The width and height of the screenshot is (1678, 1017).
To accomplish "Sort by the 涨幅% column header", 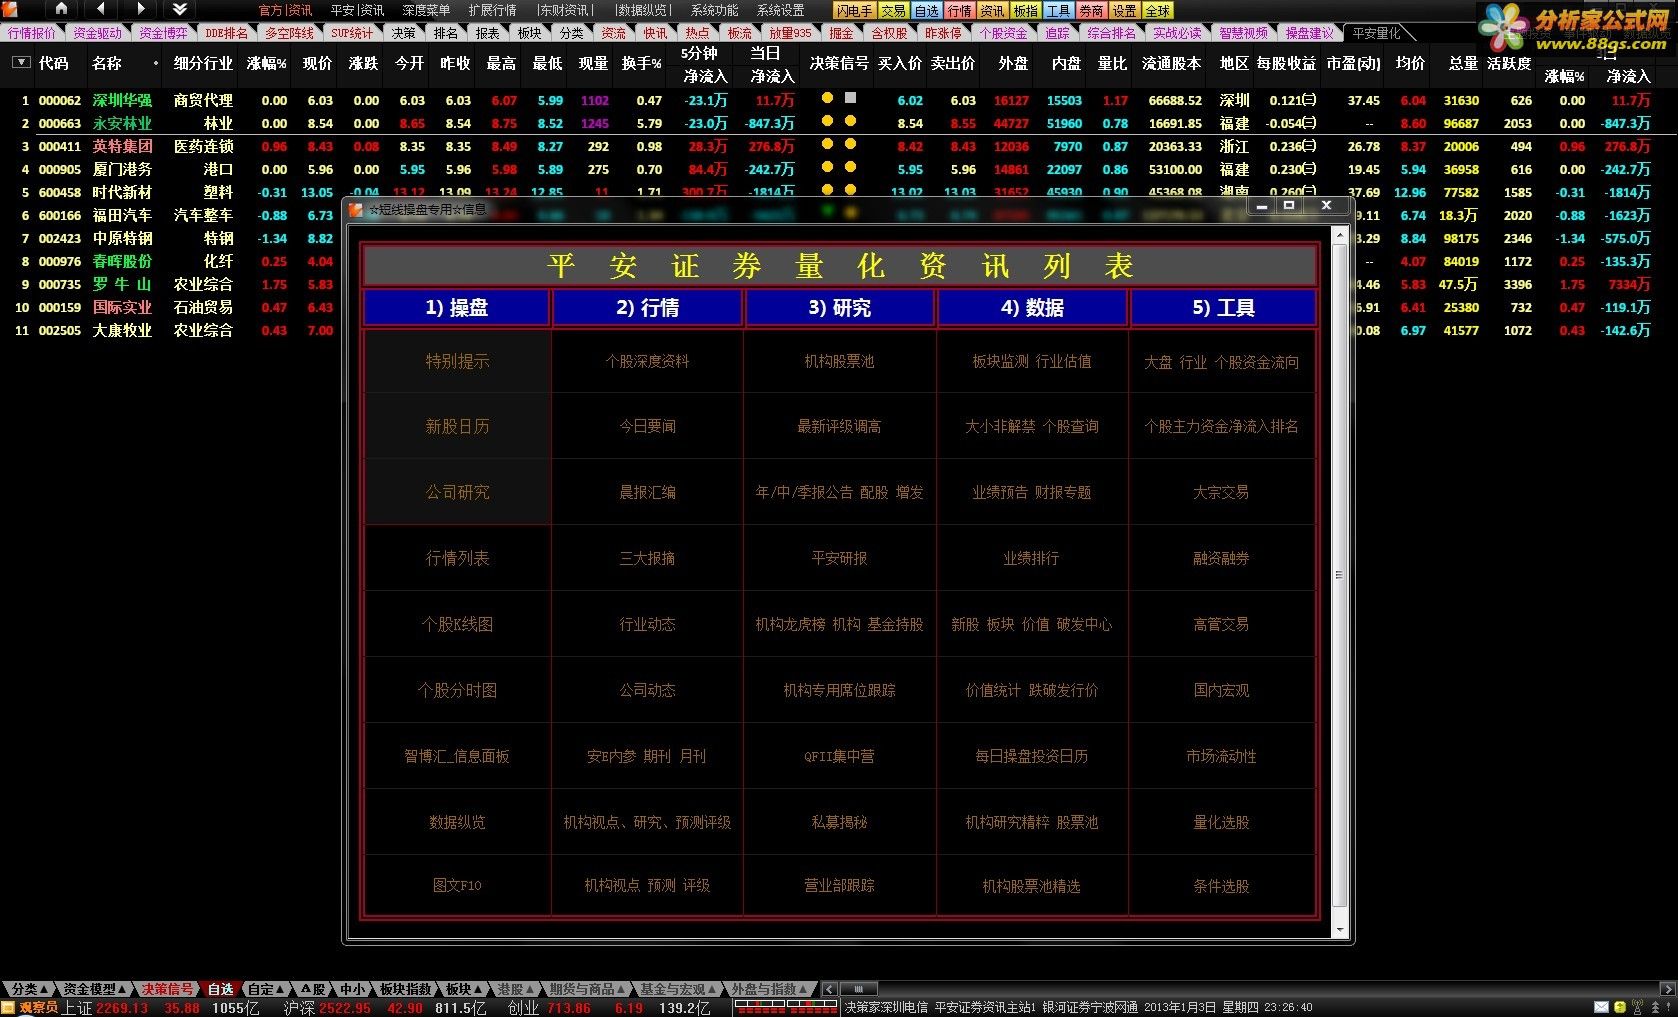I will (267, 63).
